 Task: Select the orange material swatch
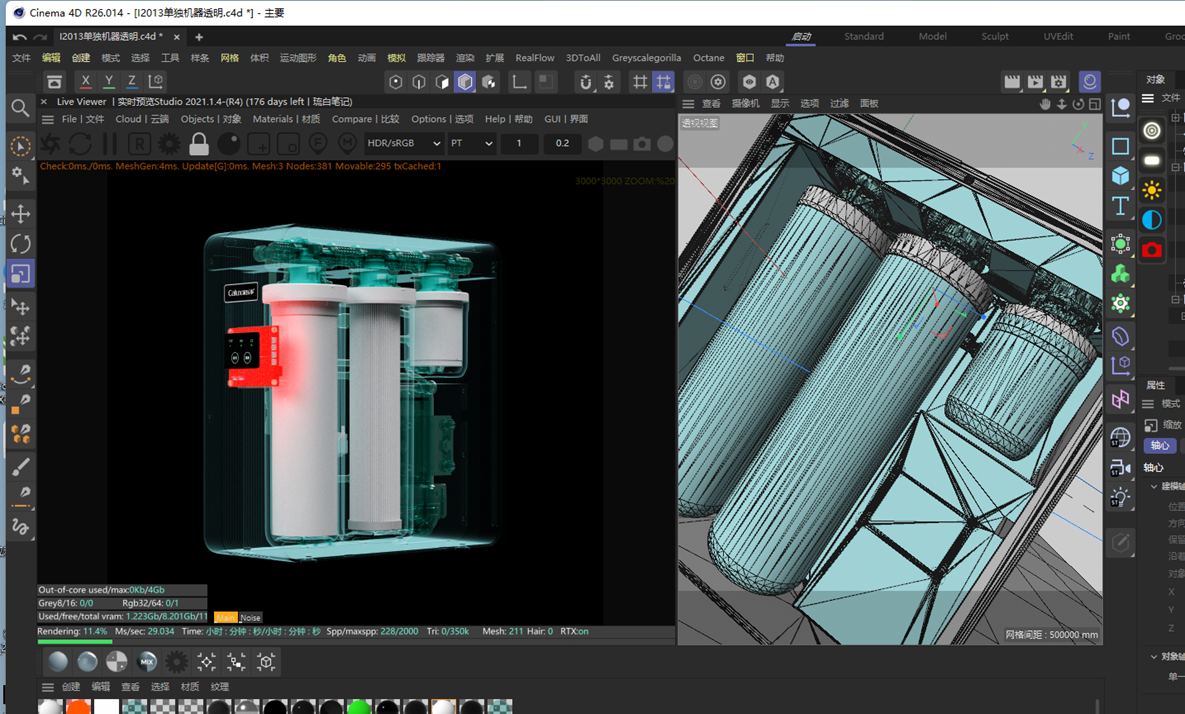click(78, 706)
